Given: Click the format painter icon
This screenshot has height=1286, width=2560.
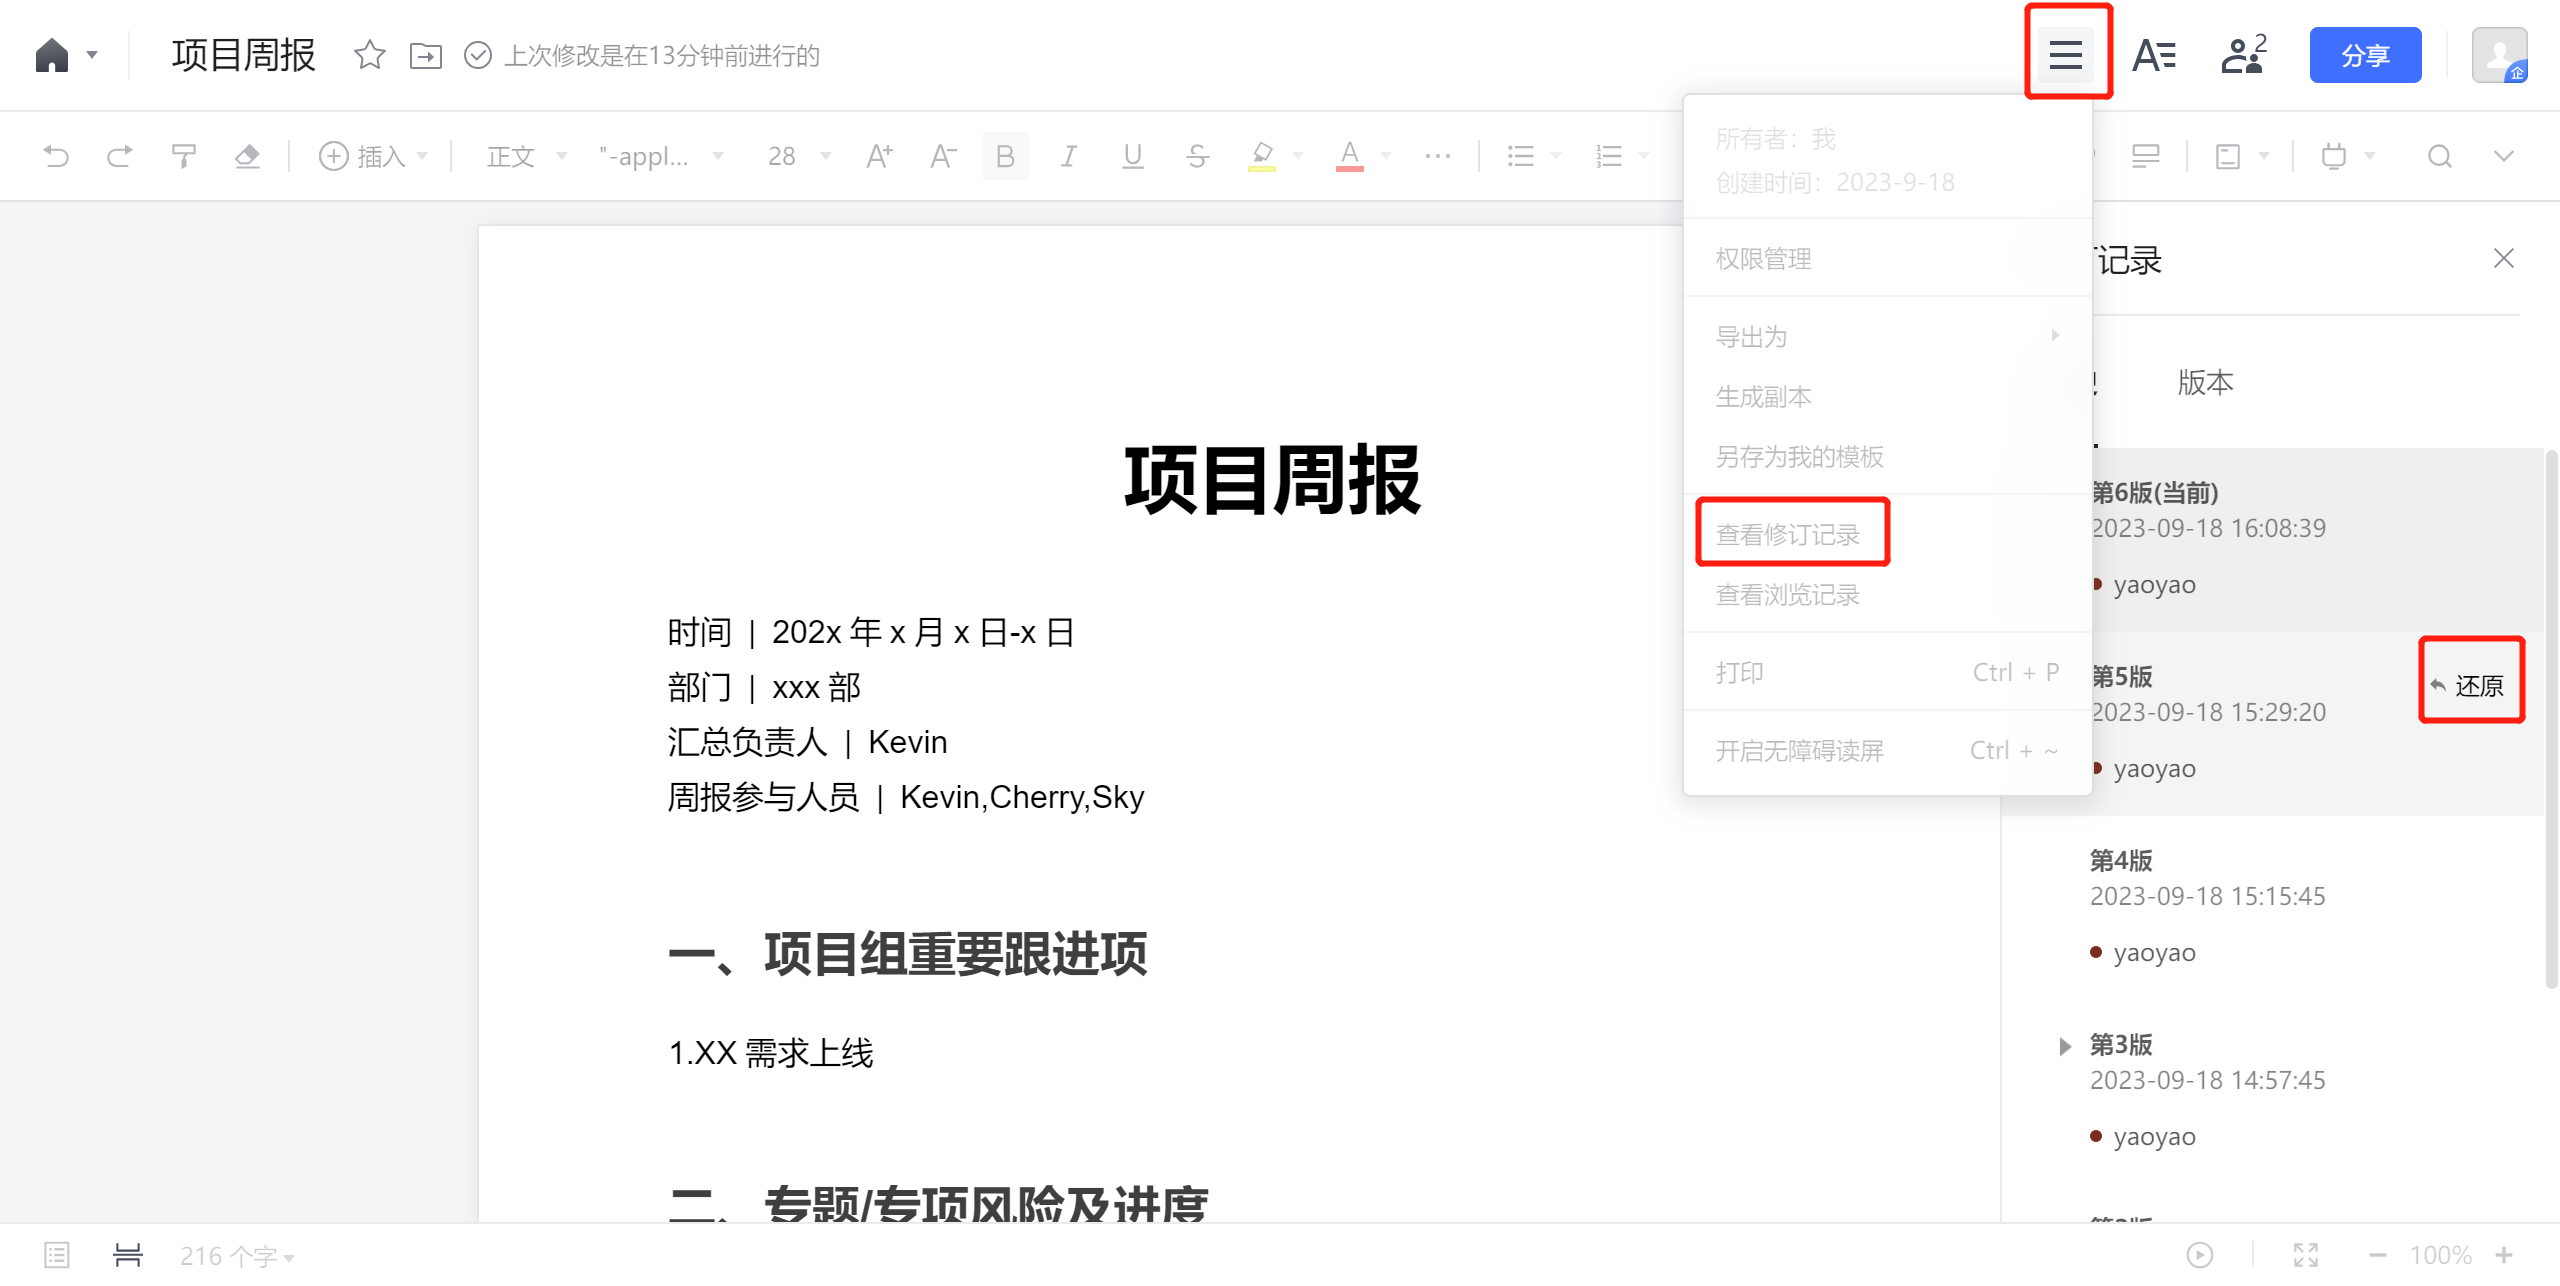Looking at the screenshot, I should (x=183, y=156).
